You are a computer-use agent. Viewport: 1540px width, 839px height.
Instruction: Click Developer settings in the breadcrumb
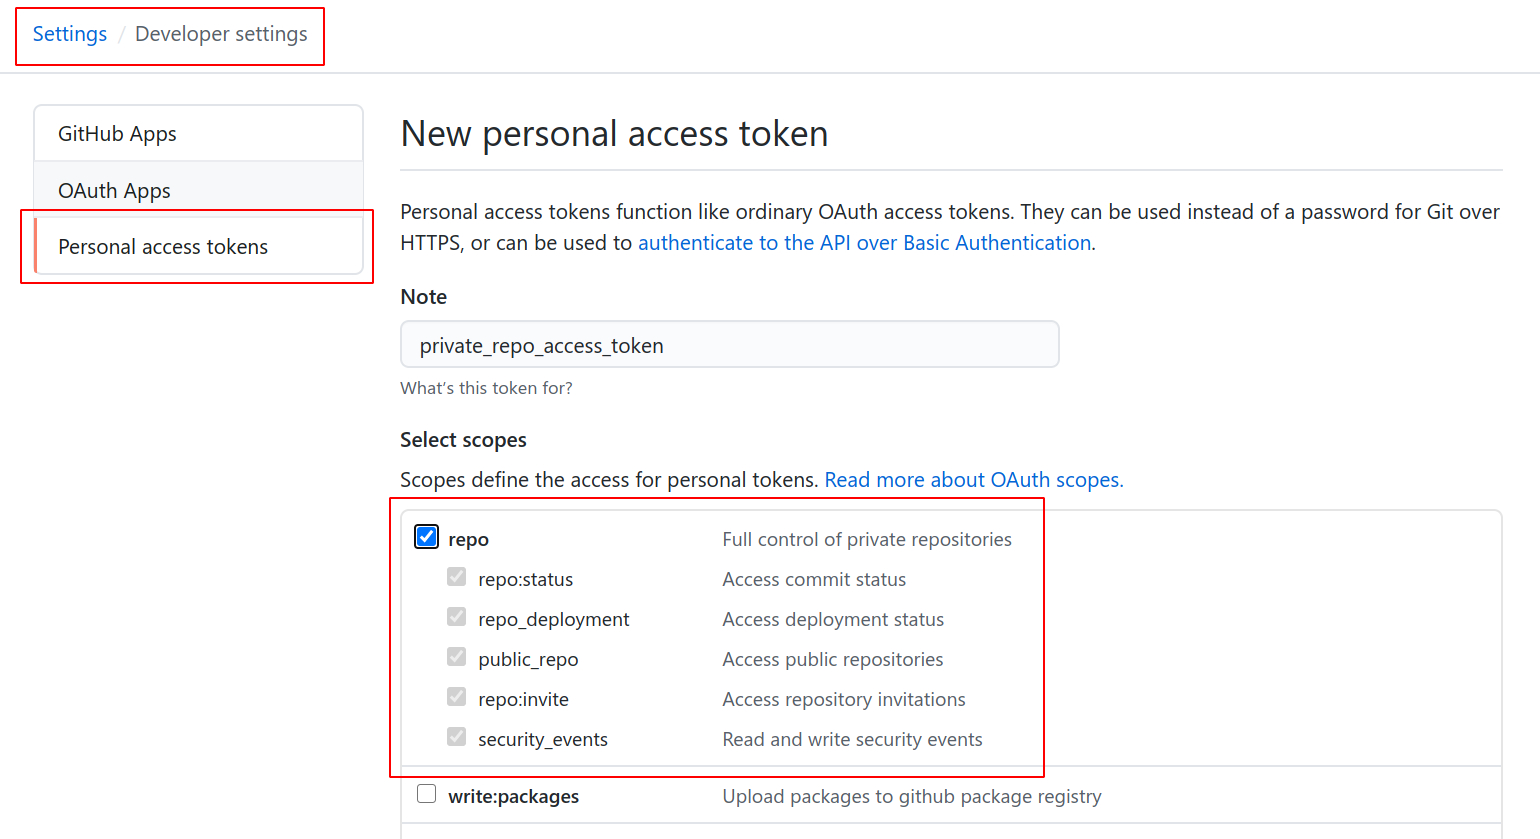click(x=221, y=34)
